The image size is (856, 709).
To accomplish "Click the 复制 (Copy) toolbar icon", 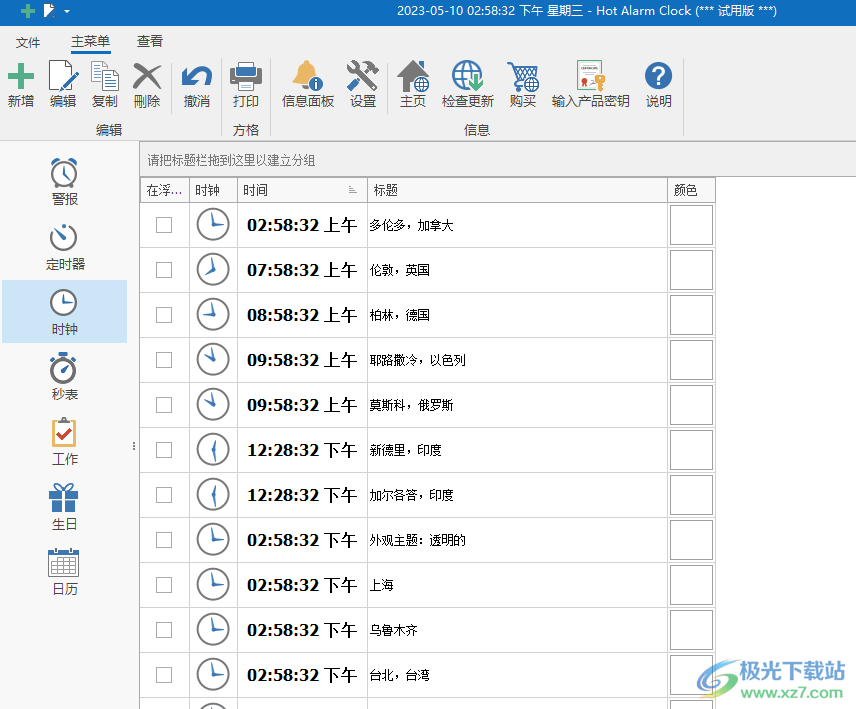I will click(105, 76).
